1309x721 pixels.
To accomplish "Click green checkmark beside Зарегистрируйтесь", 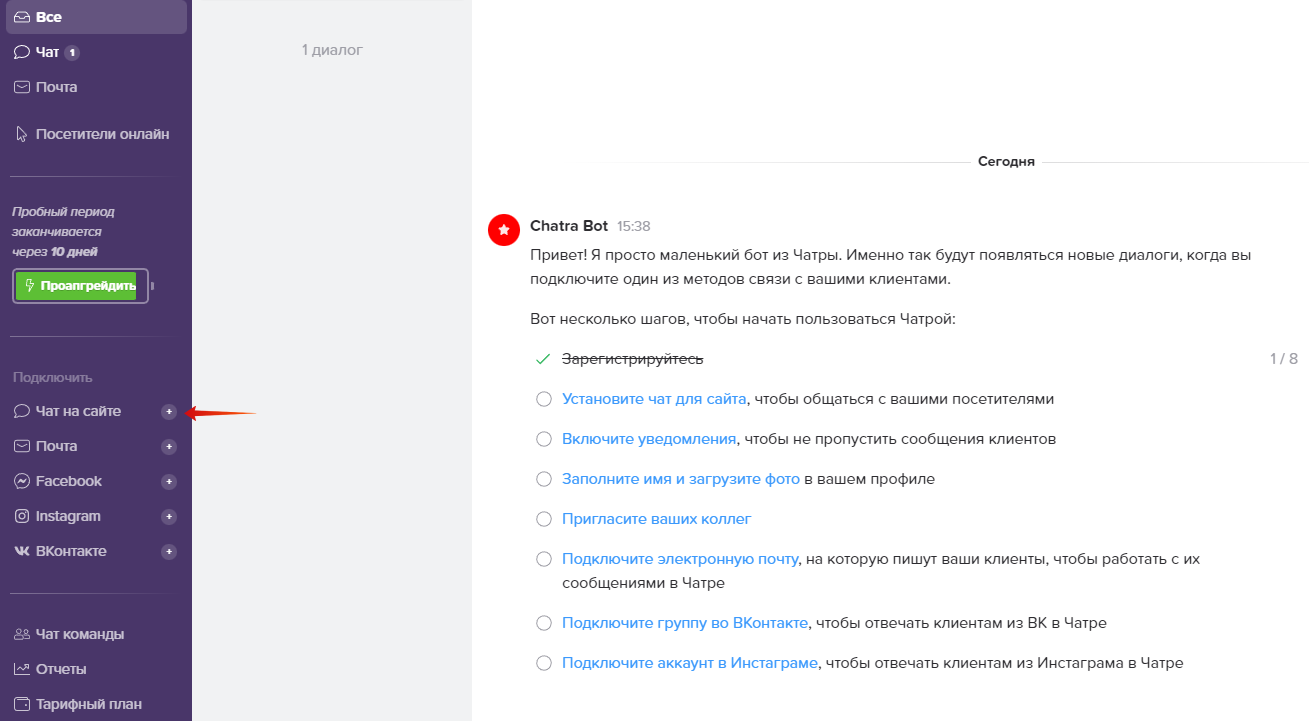I will (x=544, y=359).
